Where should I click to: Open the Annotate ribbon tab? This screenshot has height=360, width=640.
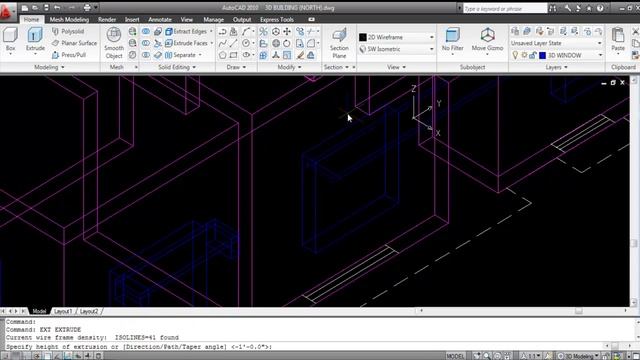pos(160,19)
